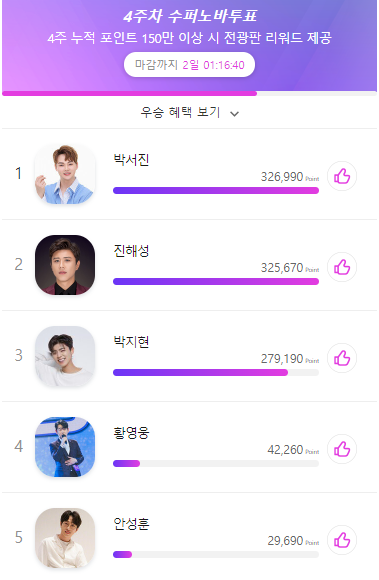
Task: Vote thumbs-up for 박서진
Action: coord(342,176)
